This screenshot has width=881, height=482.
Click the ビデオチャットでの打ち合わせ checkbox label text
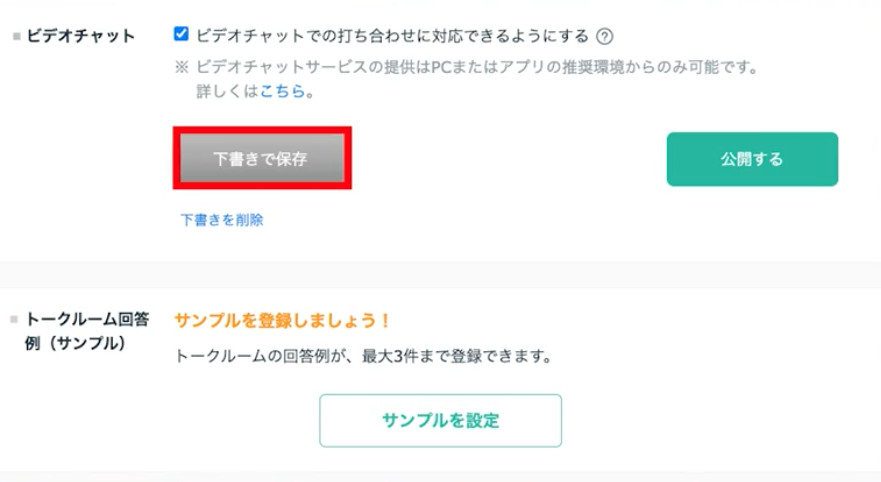tap(392, 37)
